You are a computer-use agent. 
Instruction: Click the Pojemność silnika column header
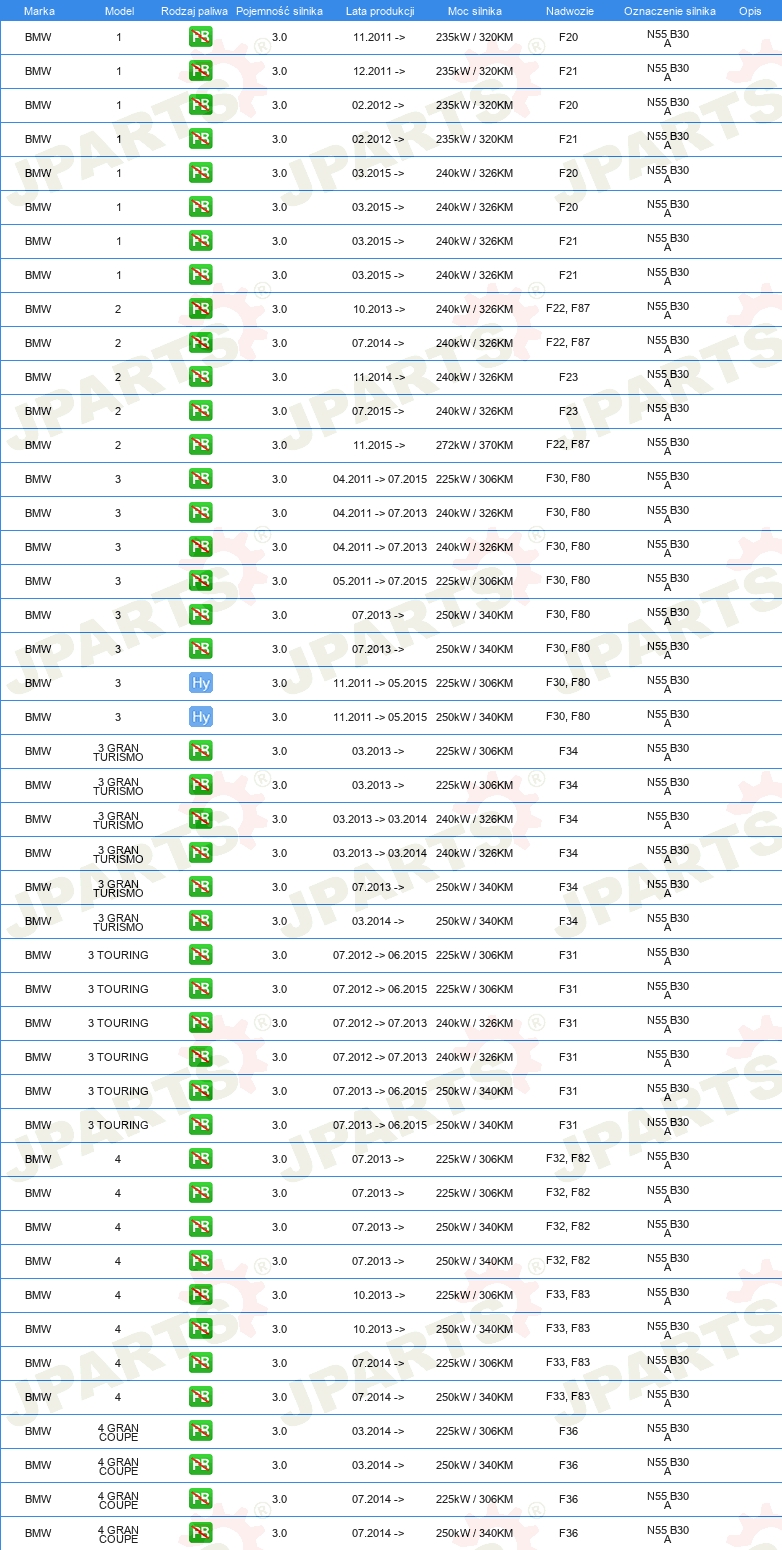(280, 11)
